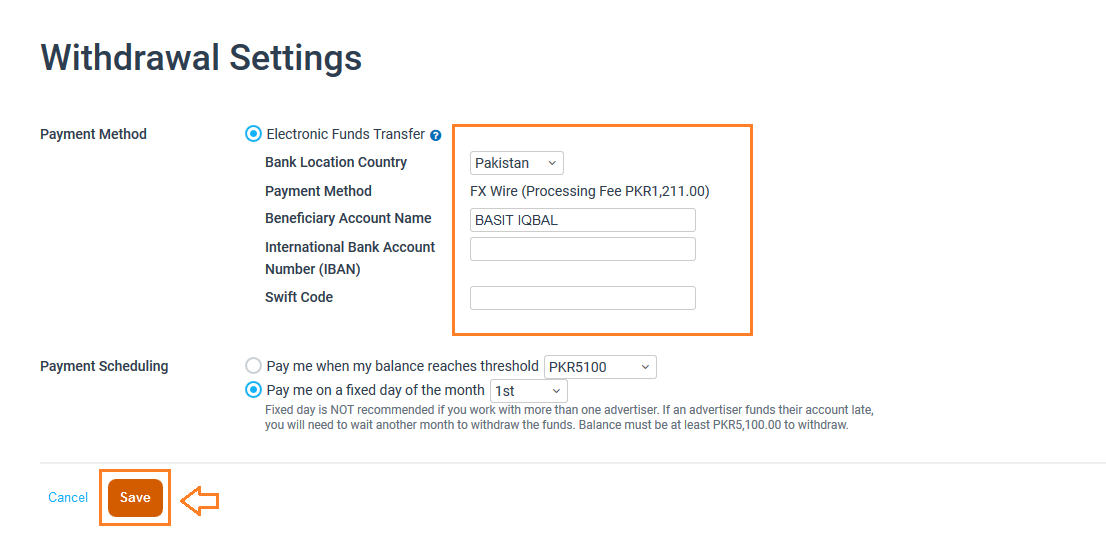Click the Withdrawal Settings heading
The image size is (1106, 535).
point(201,58)
